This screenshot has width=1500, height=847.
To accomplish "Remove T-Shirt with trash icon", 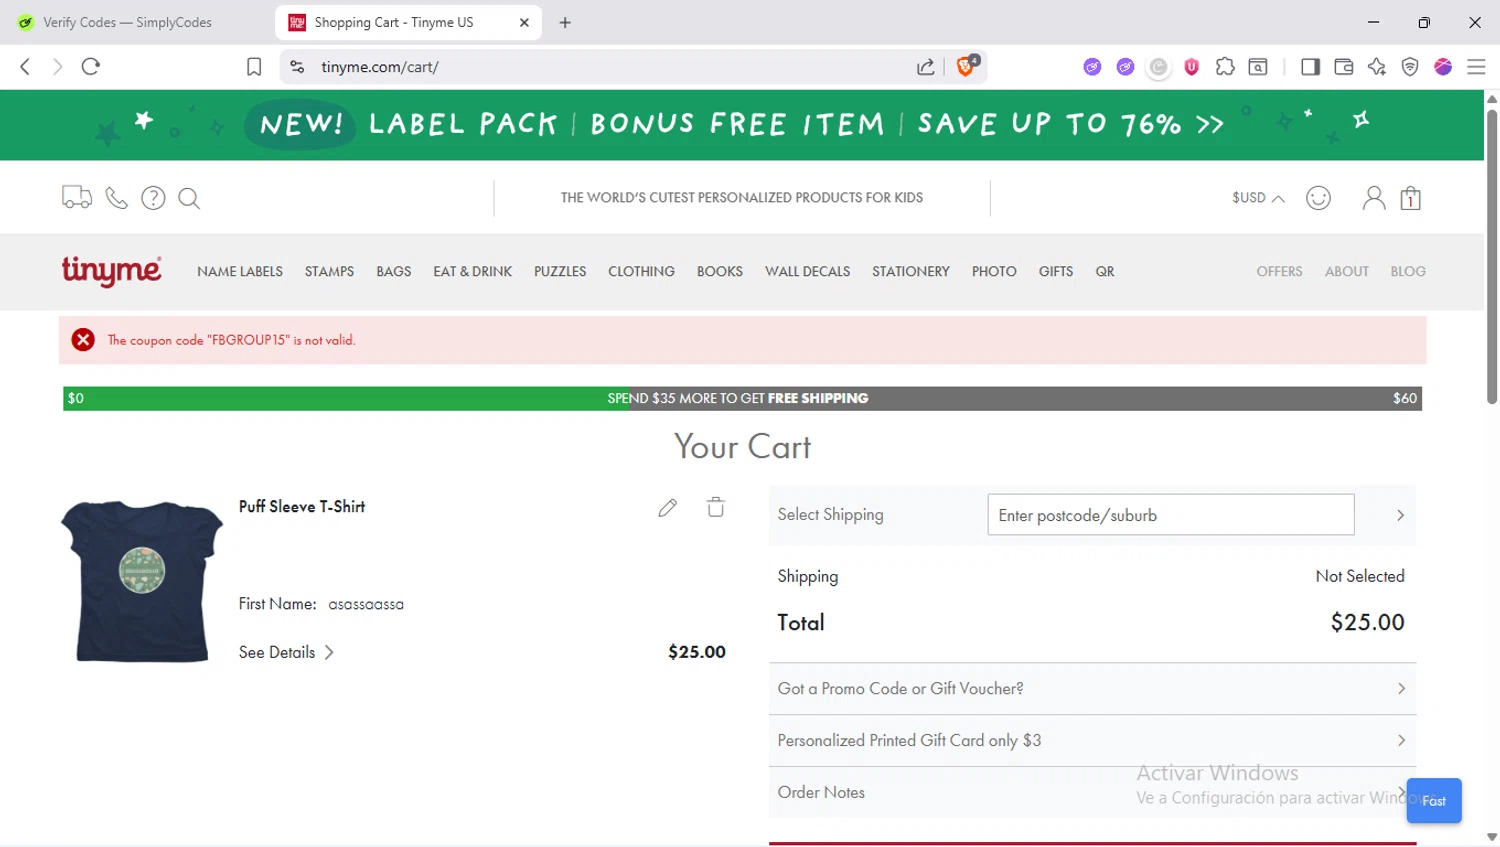I will 716,507.
